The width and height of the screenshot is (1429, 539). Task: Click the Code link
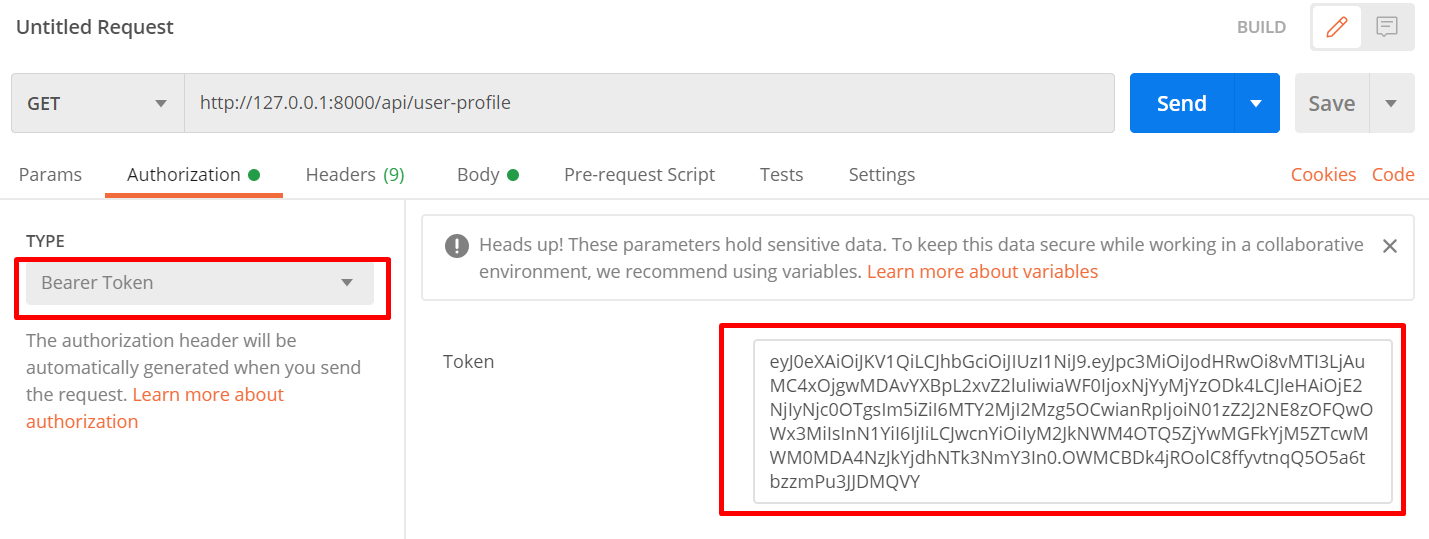[x=1393, y=175]
